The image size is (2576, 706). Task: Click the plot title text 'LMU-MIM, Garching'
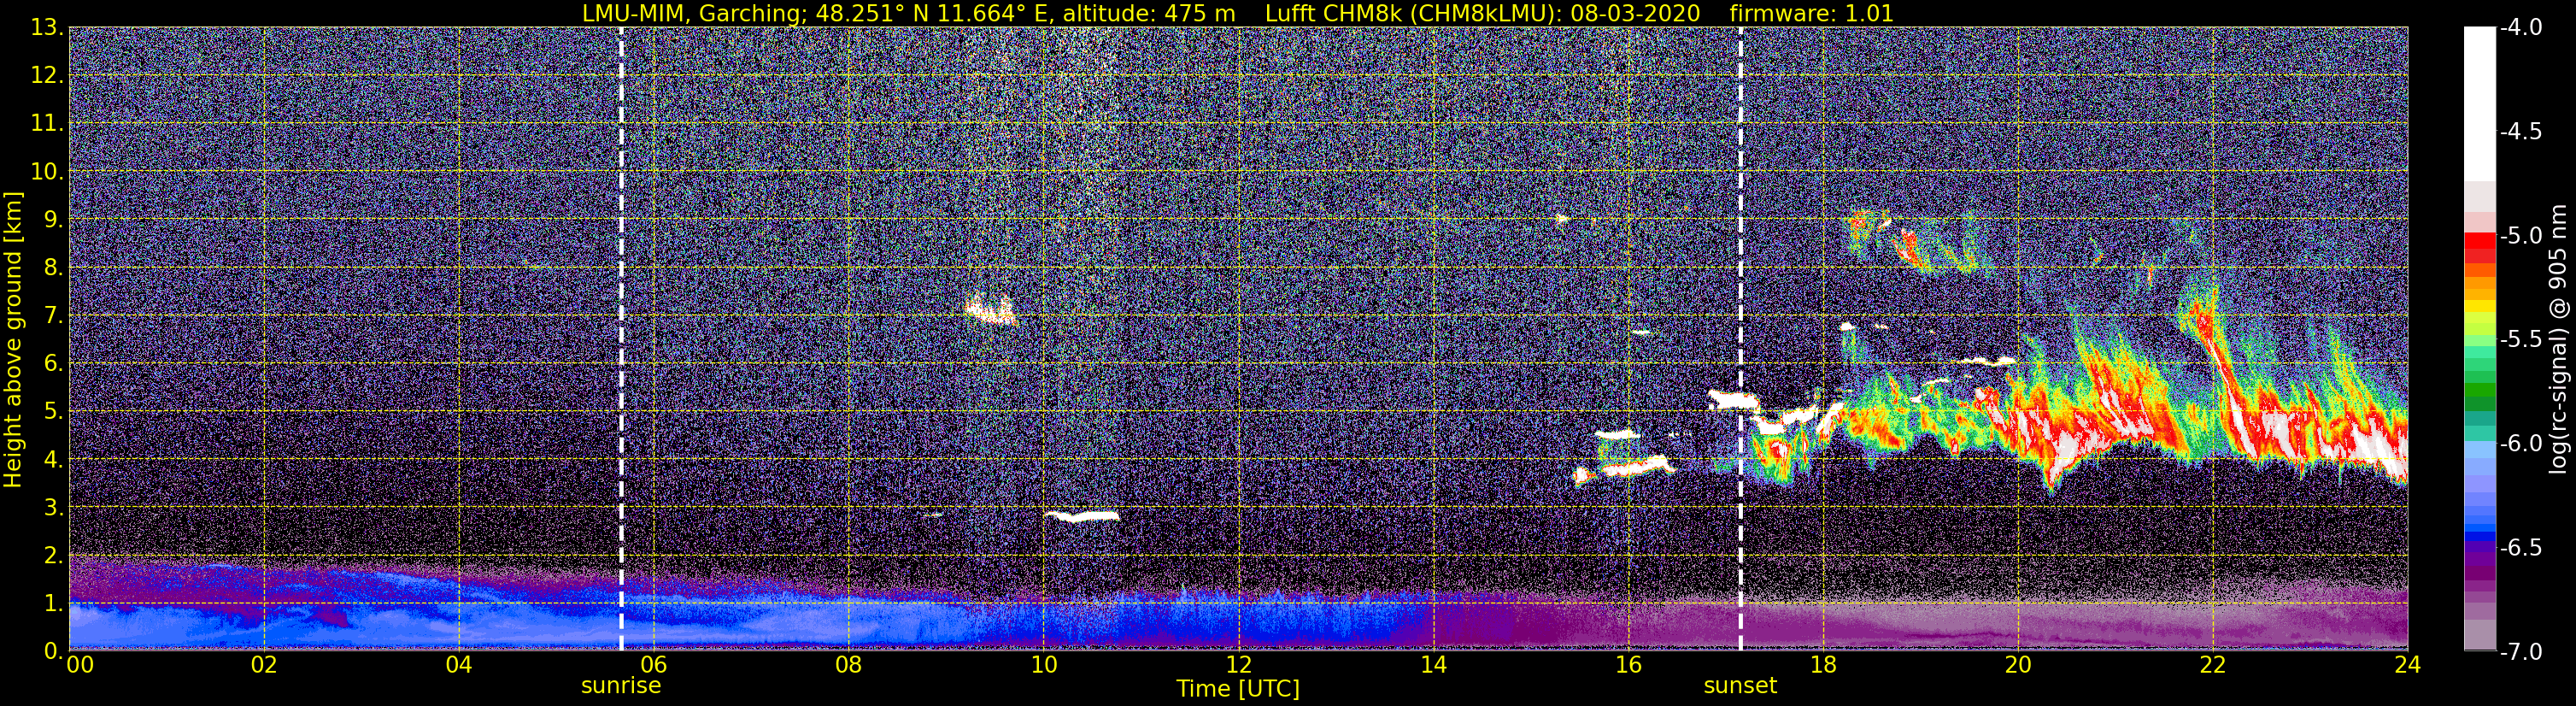click(693, 13)
